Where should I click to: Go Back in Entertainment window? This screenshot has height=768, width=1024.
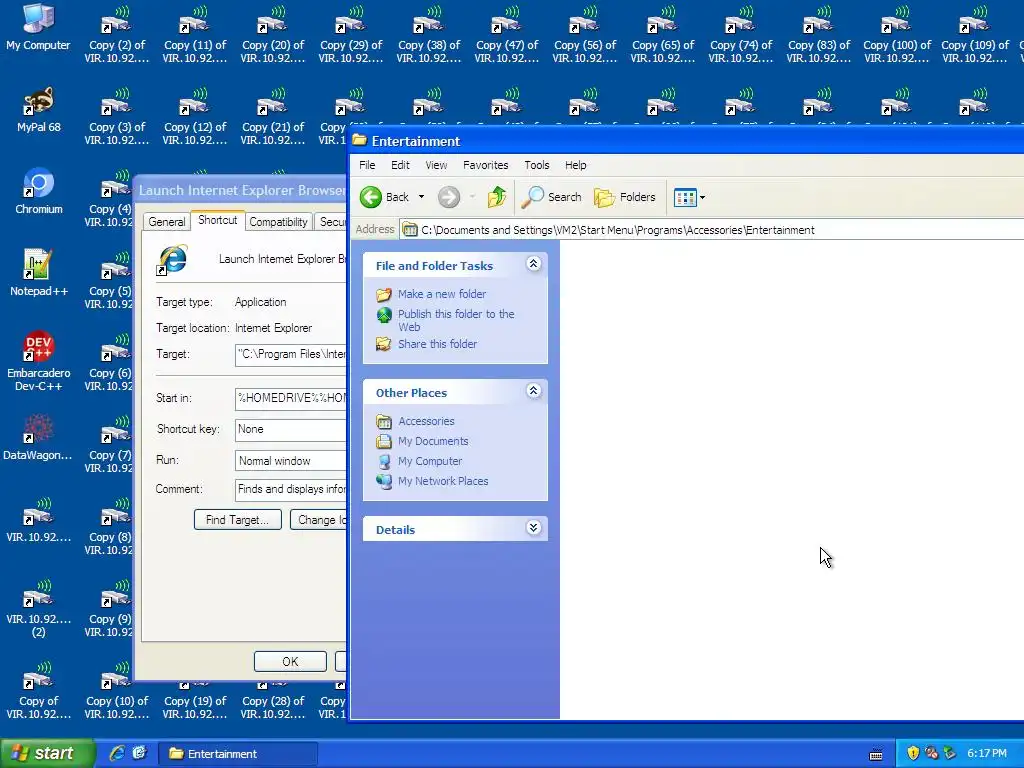click(x=385, y=197)
